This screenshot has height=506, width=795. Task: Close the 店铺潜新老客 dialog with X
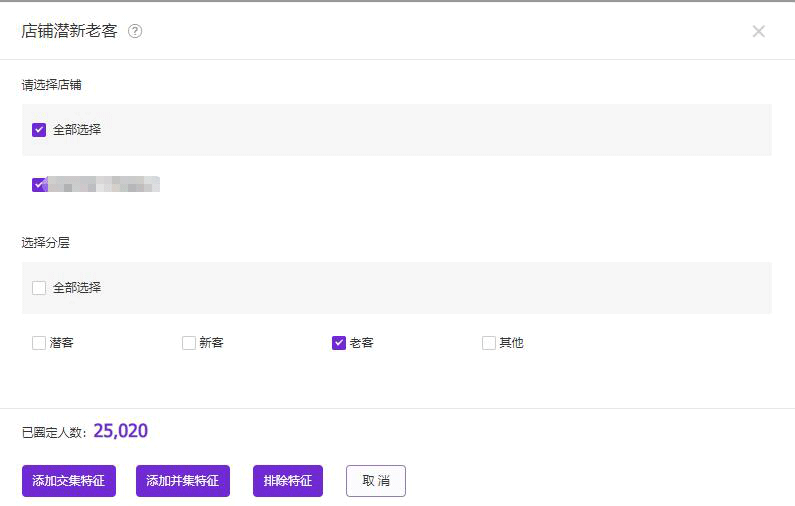coord(758,31)
